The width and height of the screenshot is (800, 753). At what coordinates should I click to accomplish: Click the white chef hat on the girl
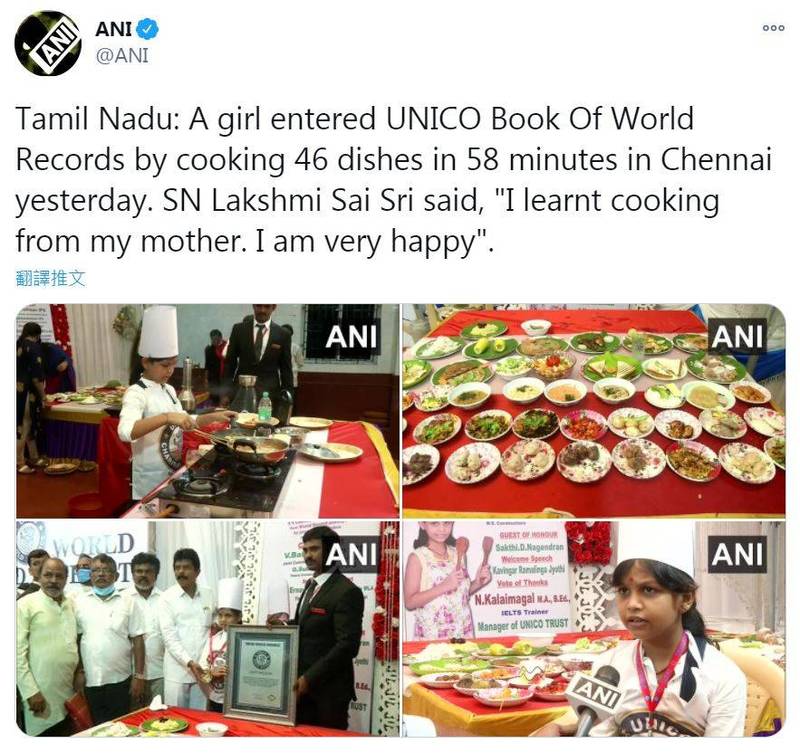[x=159, y=332]
